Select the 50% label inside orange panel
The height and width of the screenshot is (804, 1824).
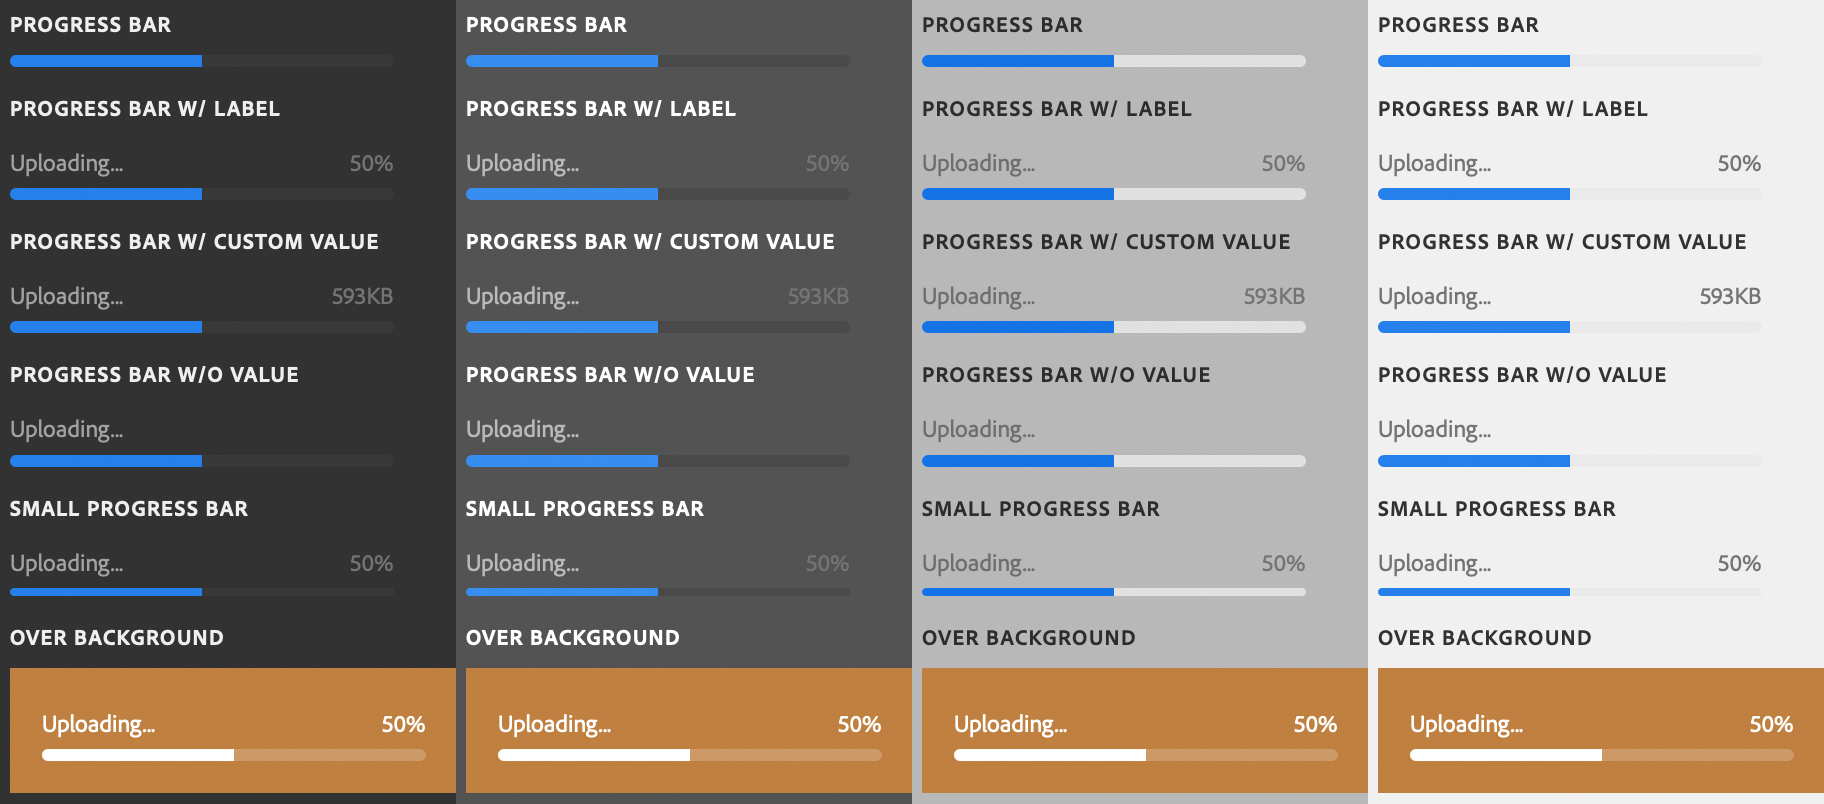[x=403, y=724]
